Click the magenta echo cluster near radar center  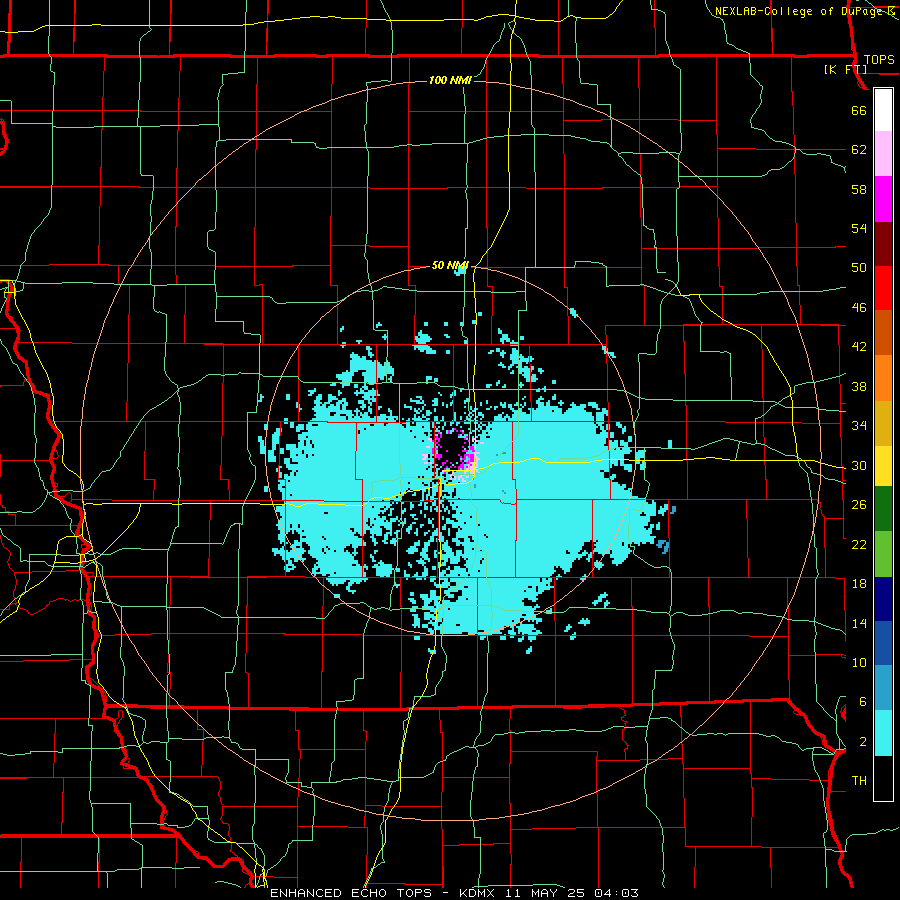coord(455,452)
